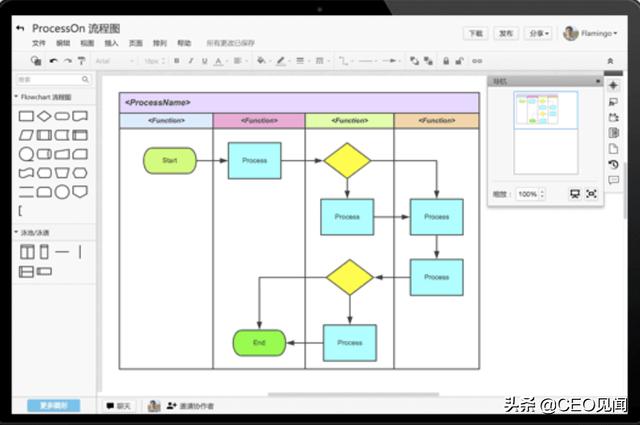
Task: Open the comments icon in right sidebar
Action: click(613, 180)
